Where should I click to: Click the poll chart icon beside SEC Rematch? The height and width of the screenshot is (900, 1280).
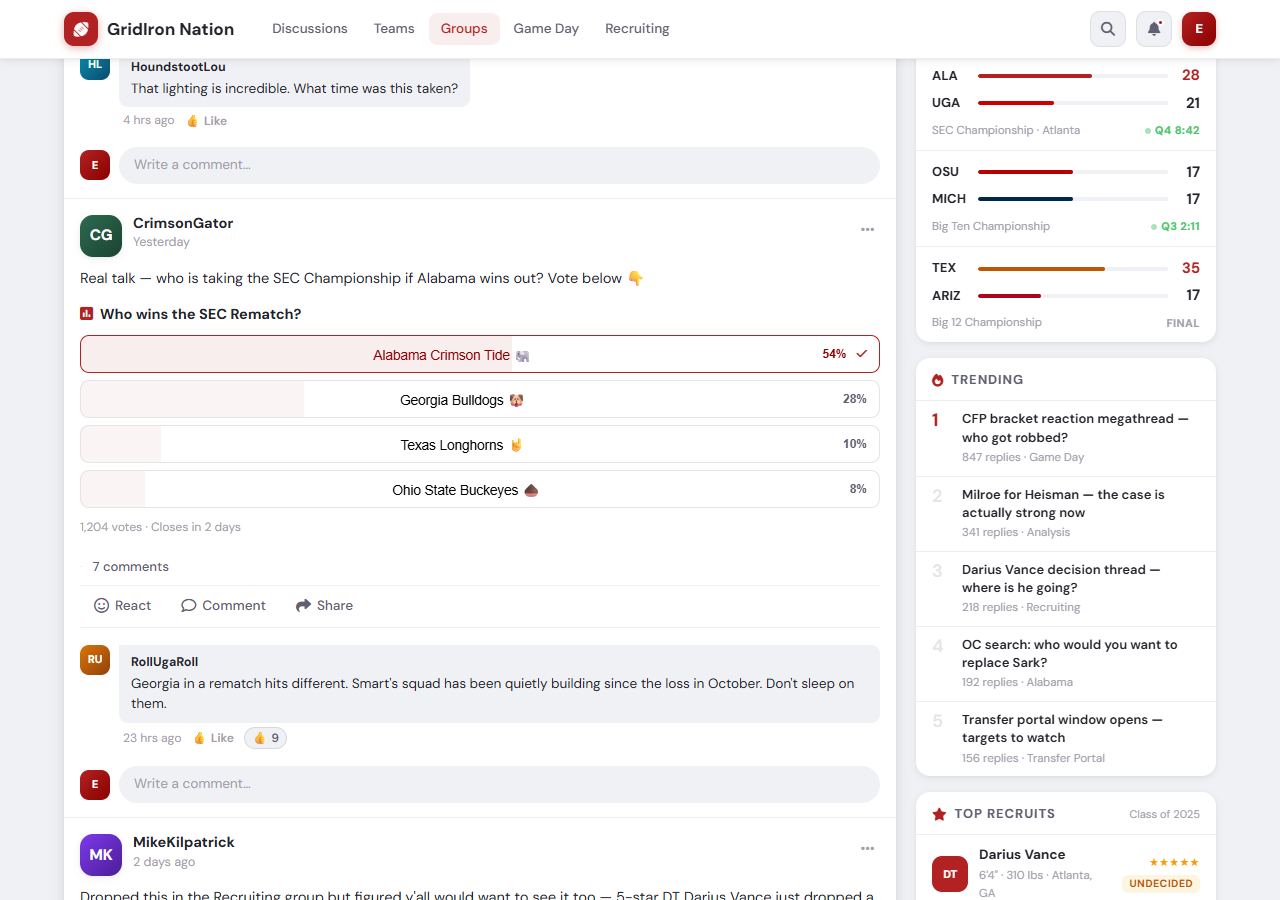(x=86, y=314)
